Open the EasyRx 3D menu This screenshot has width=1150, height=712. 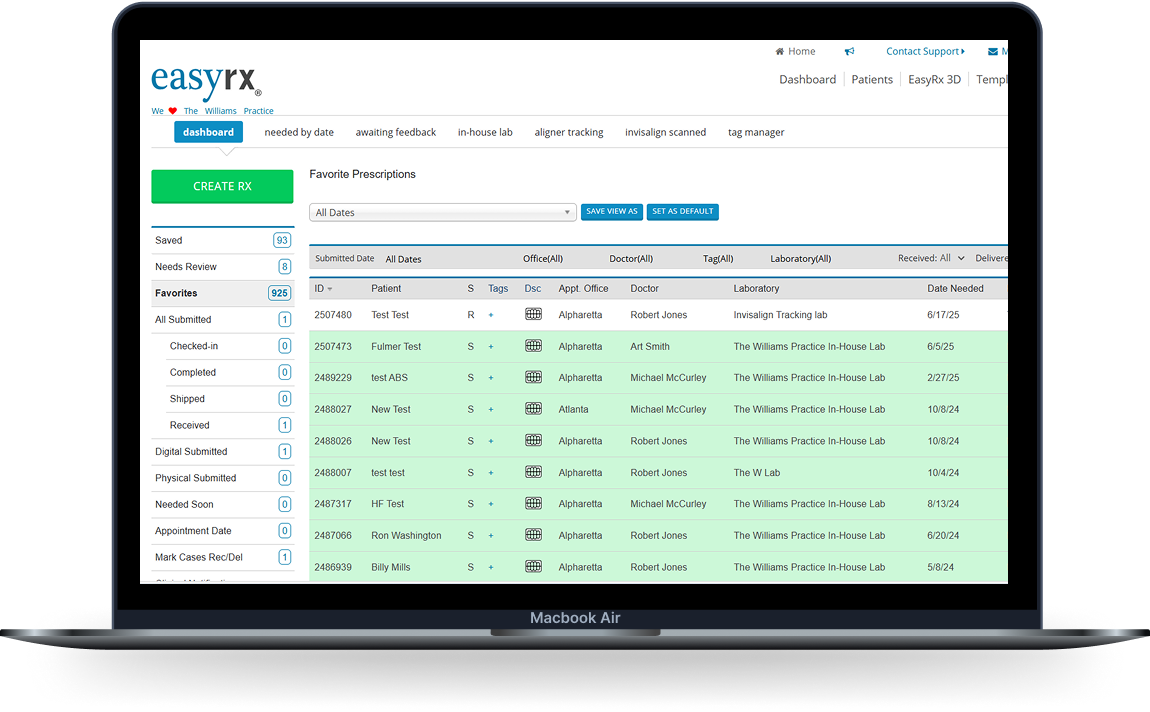(934, 79)
